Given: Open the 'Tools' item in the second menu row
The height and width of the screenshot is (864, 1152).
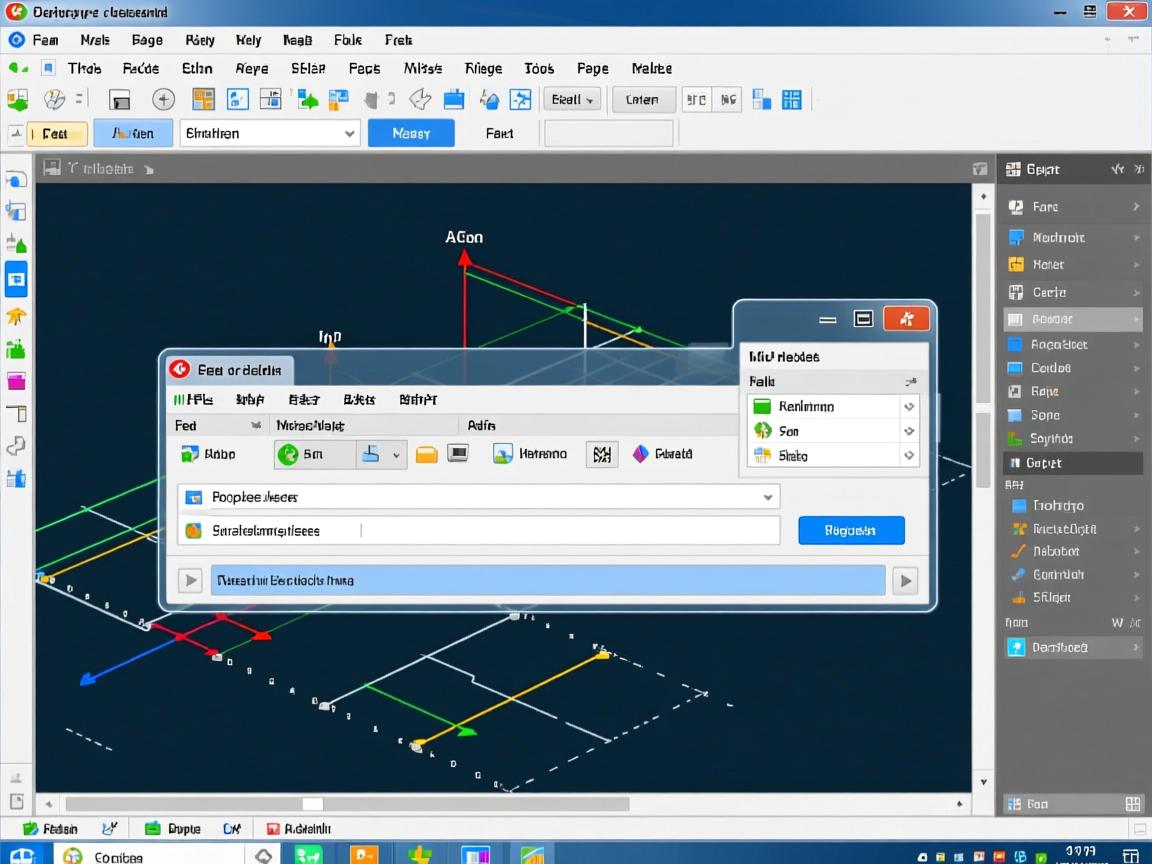Looking at the screenshot, I should (x=539, y=68).
